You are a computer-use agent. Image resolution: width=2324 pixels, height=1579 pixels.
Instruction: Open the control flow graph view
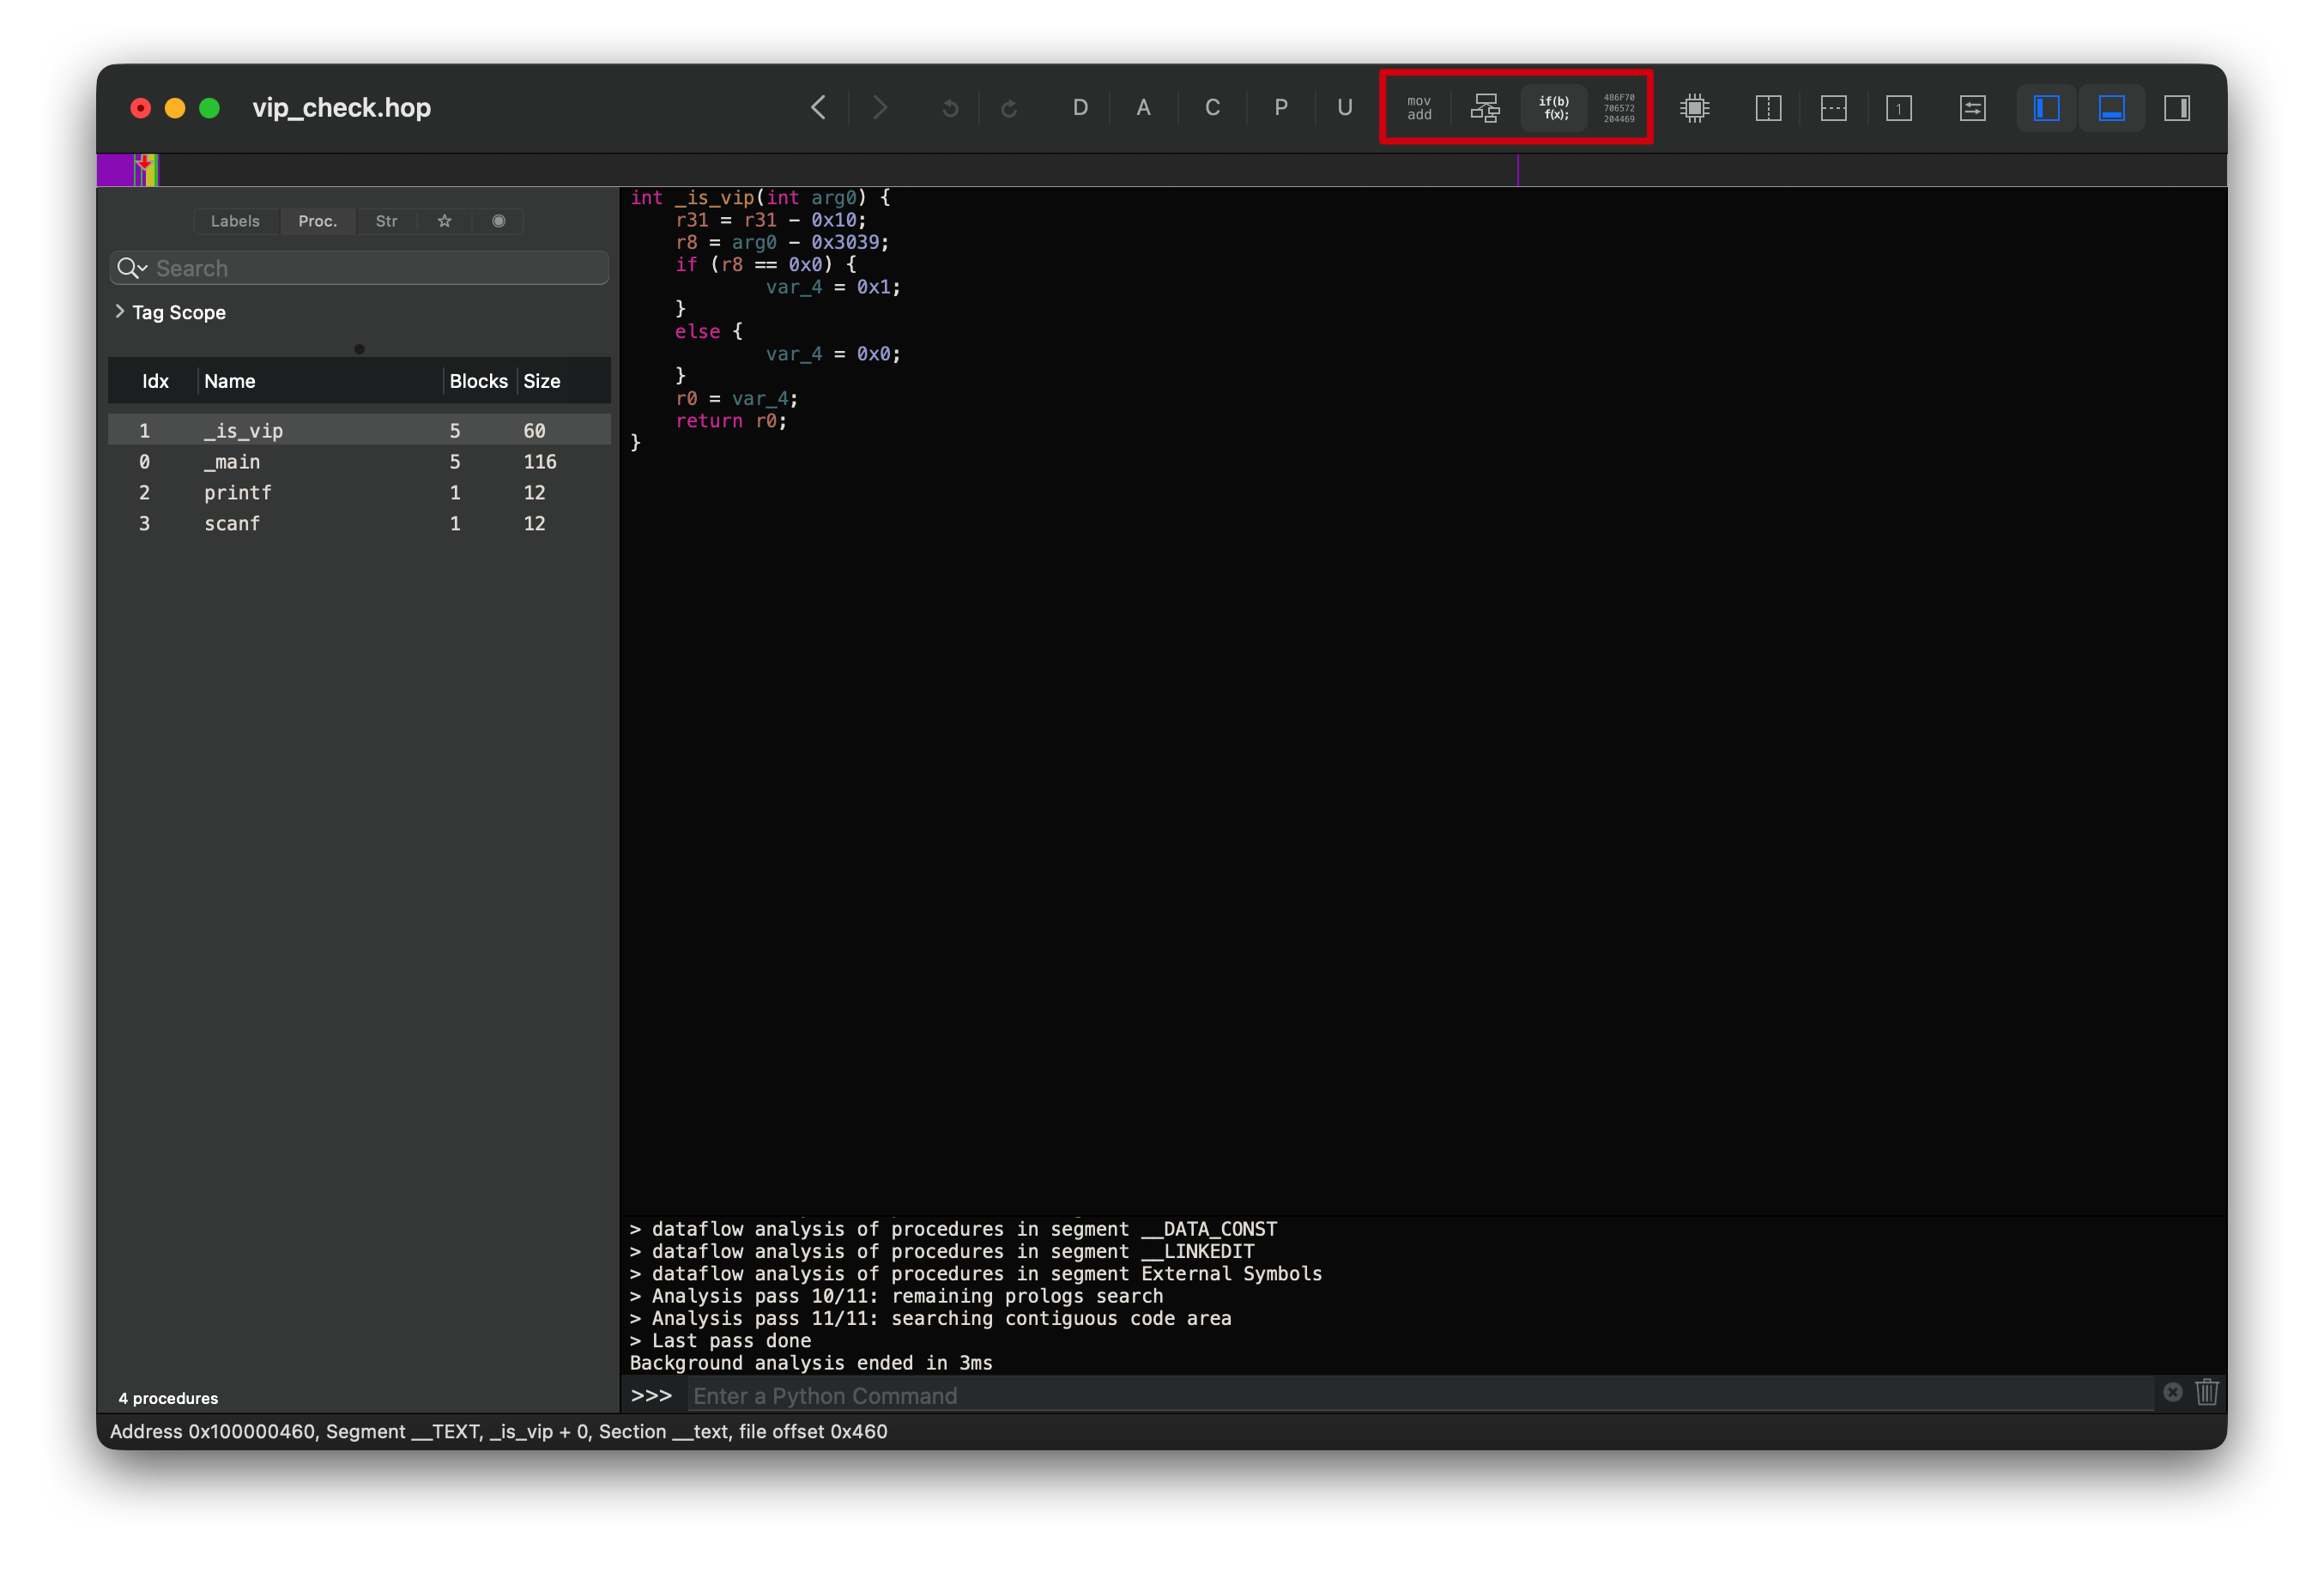click(x=1485, y=108)
